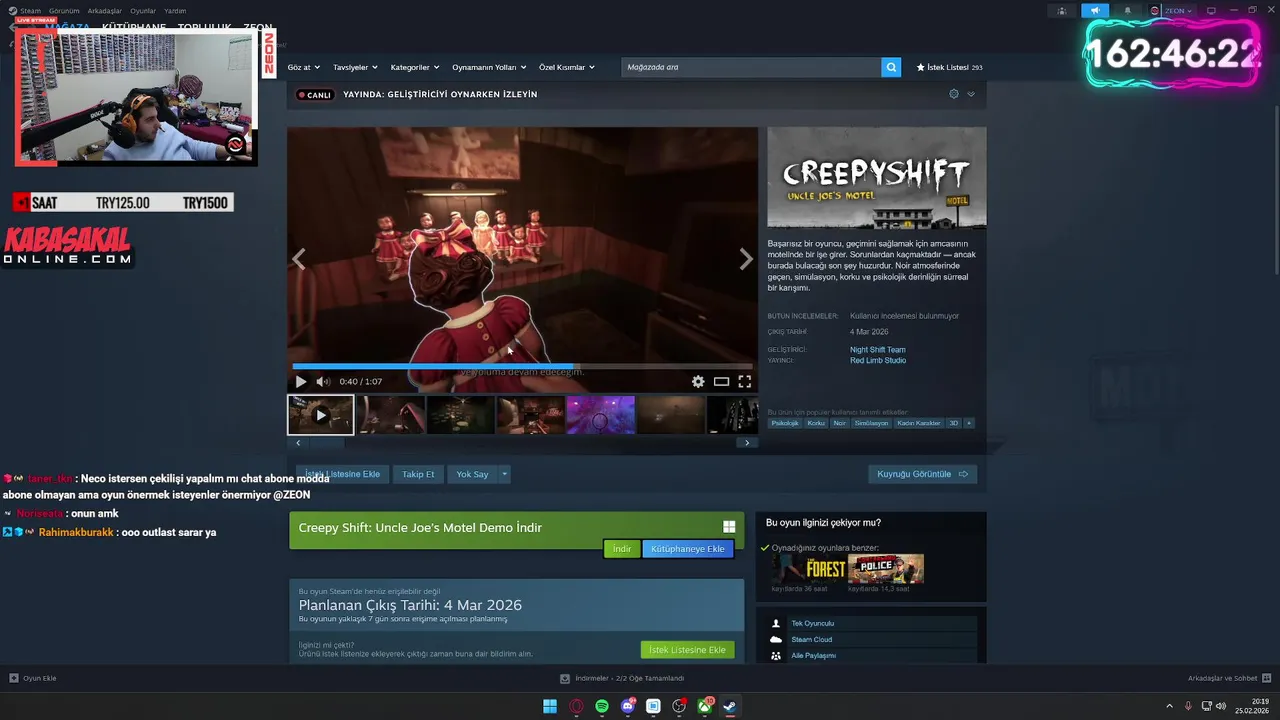Click the green İndir demo button
This screenshot has height=720, width=1280.
622,549
